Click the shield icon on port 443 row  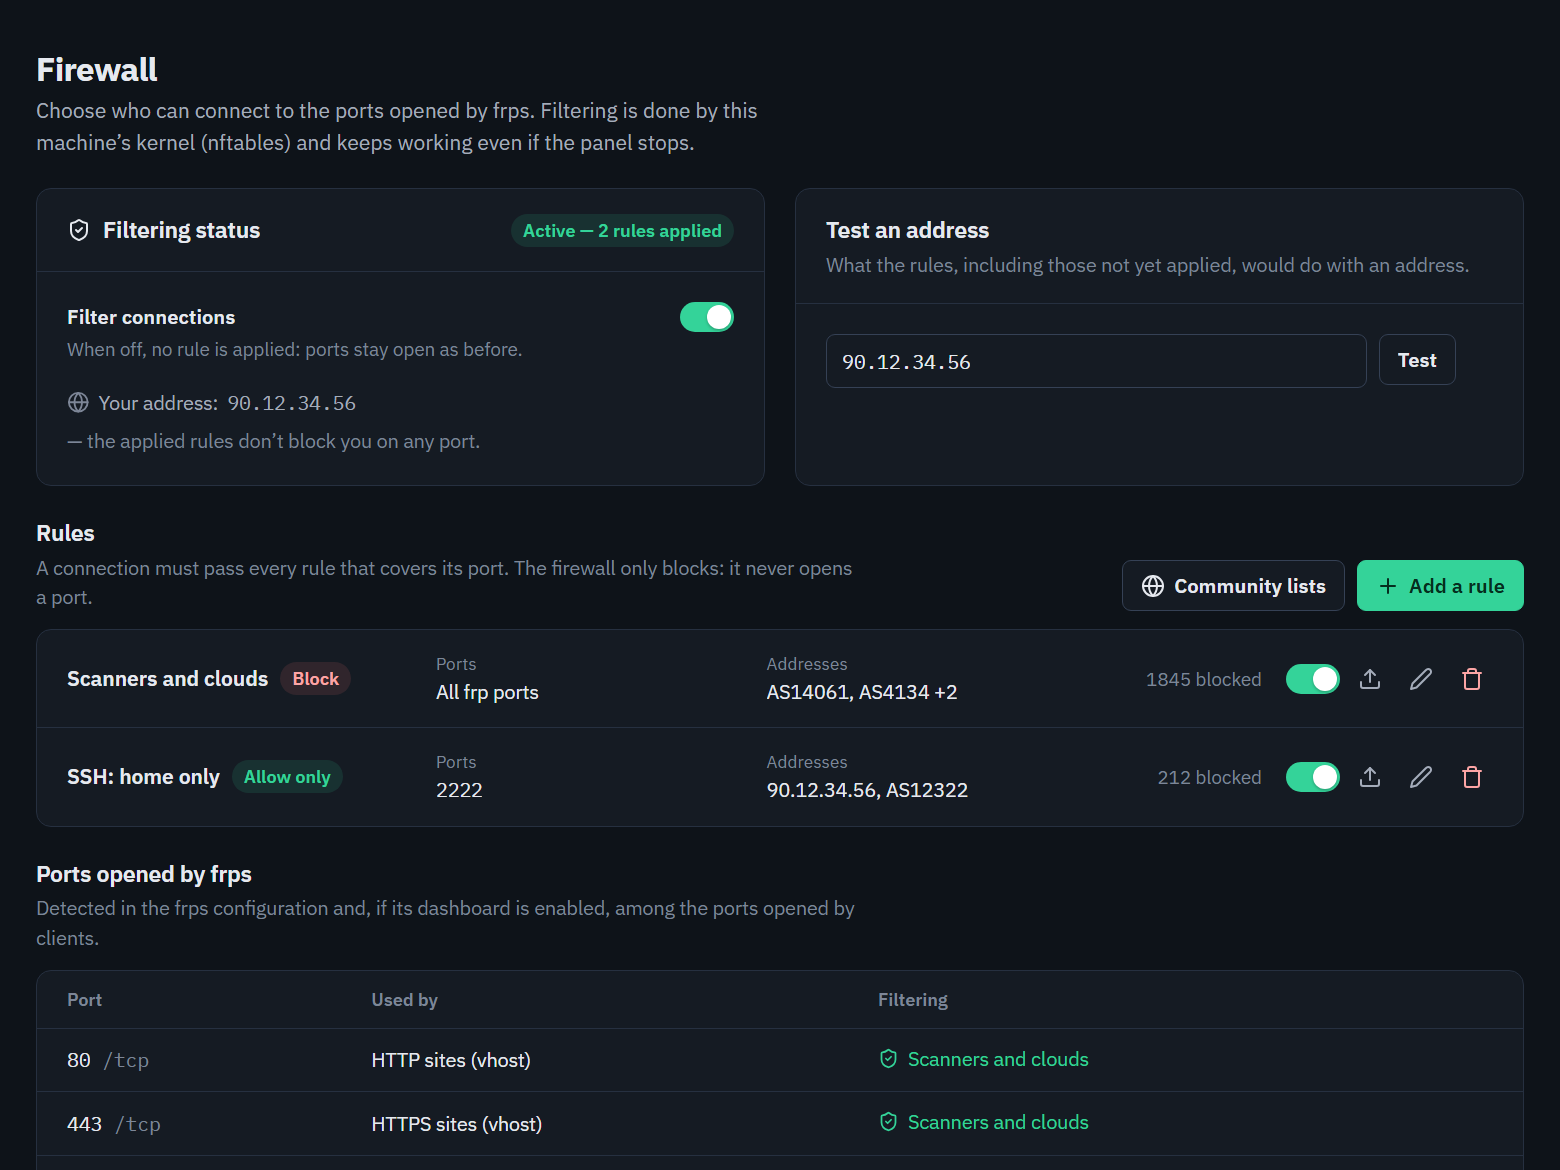(x=888, y=1122)
